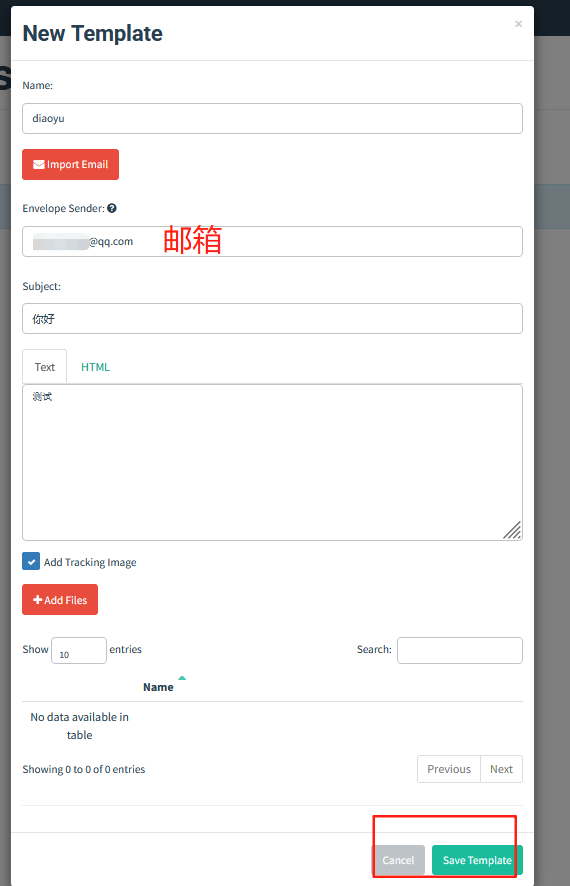Click the Showing 0 to 0 of 0 entries text
The height and width of the screenshot is (886, 570).
(x=84, y=769)
